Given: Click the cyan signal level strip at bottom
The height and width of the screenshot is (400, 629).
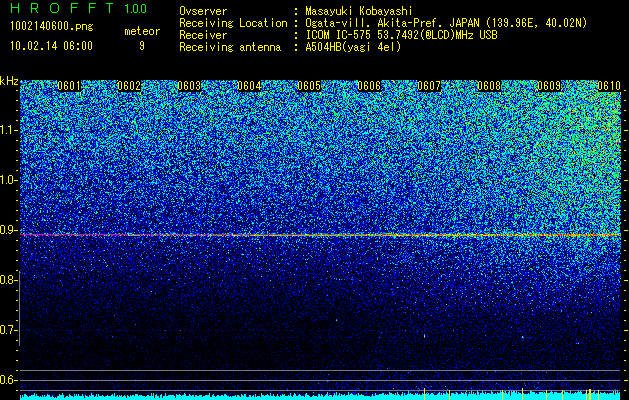Looking at the screenshot, I should [x=321, y=396].
